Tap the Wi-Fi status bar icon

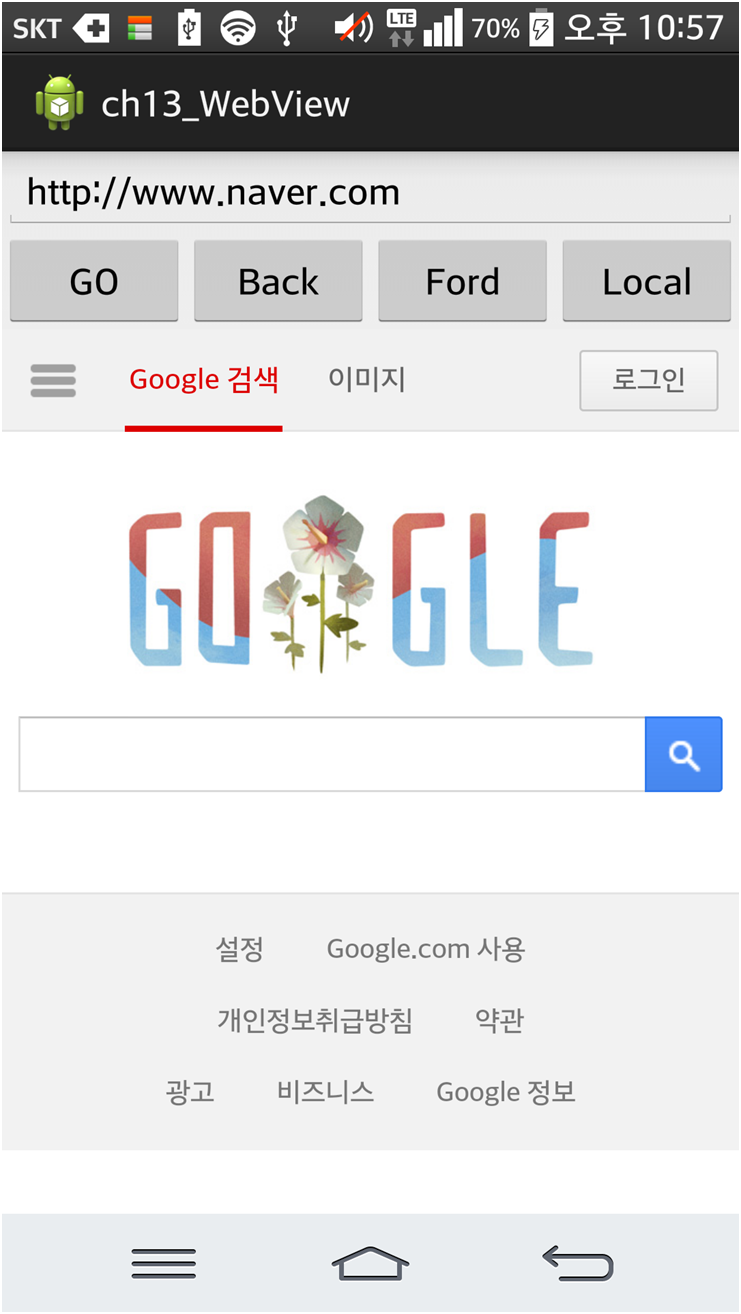pyautogui.click(x=238, y=27)
